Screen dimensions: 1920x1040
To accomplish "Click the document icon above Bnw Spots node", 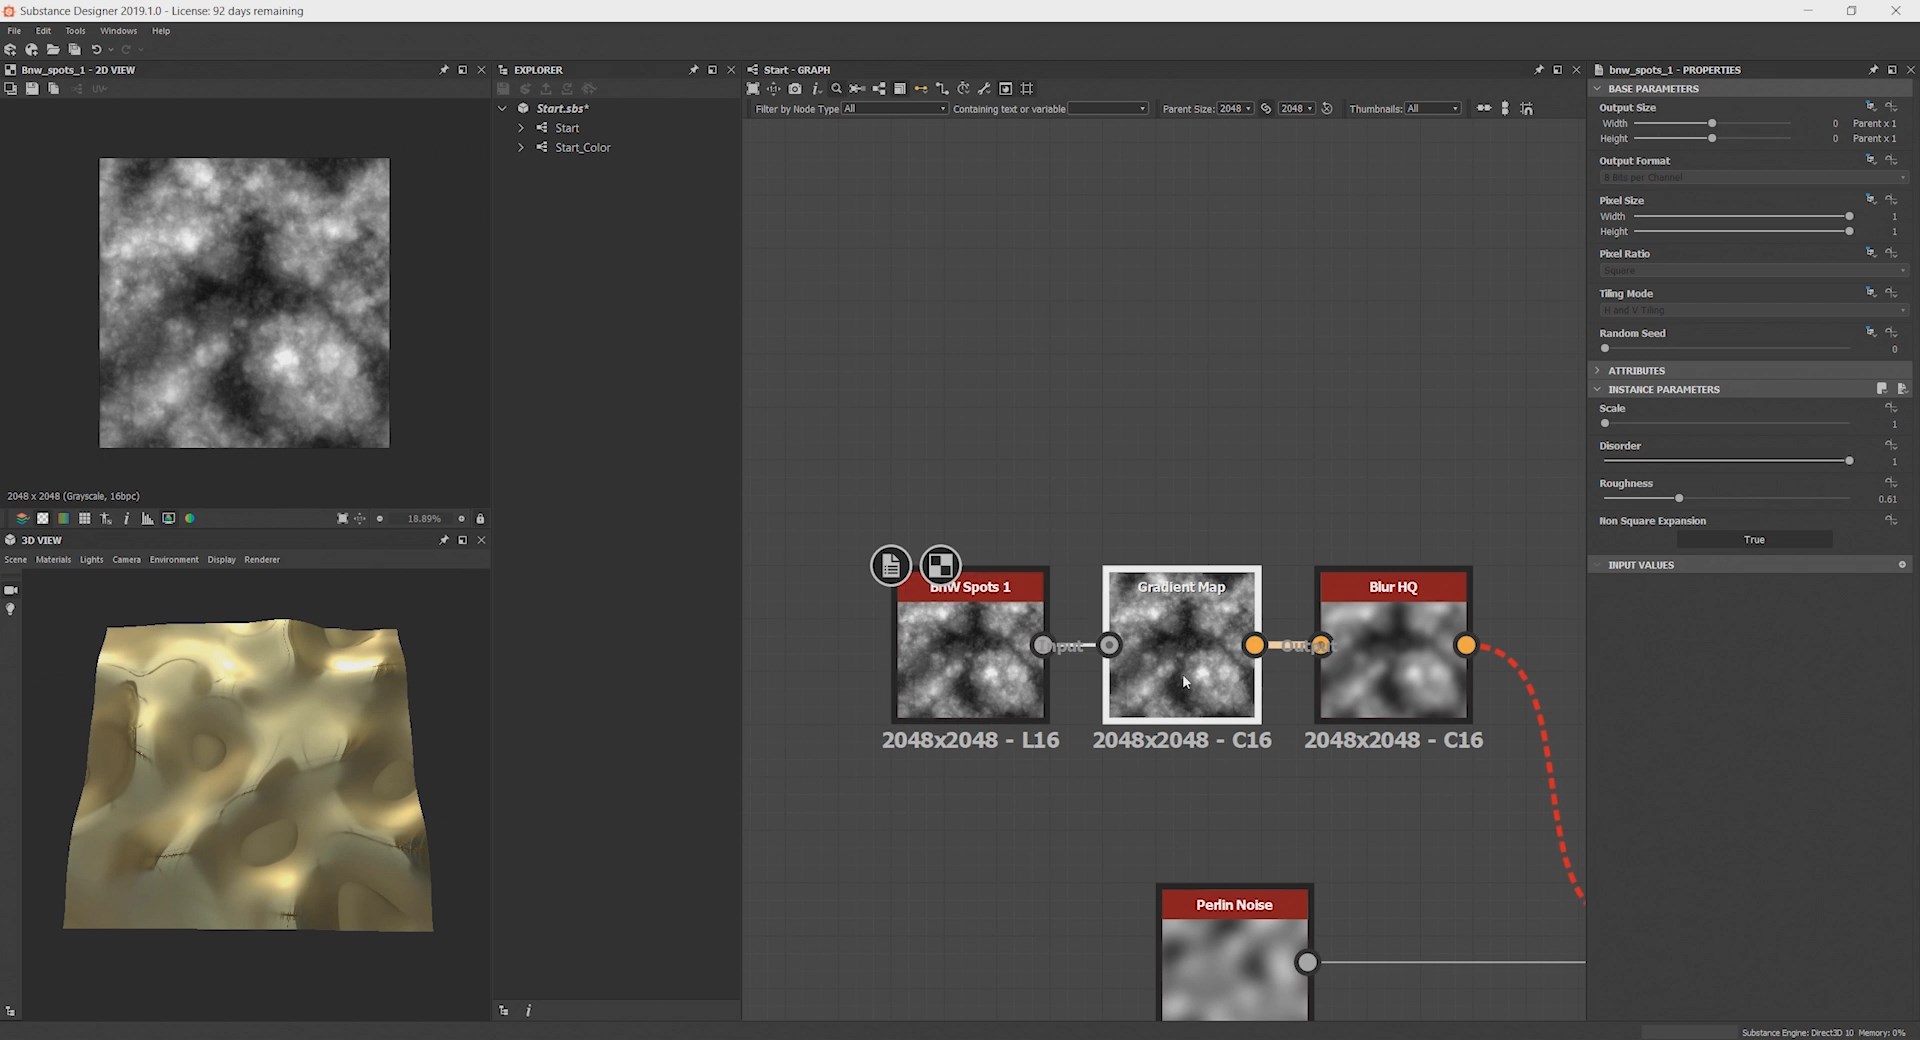I will 890,566.
